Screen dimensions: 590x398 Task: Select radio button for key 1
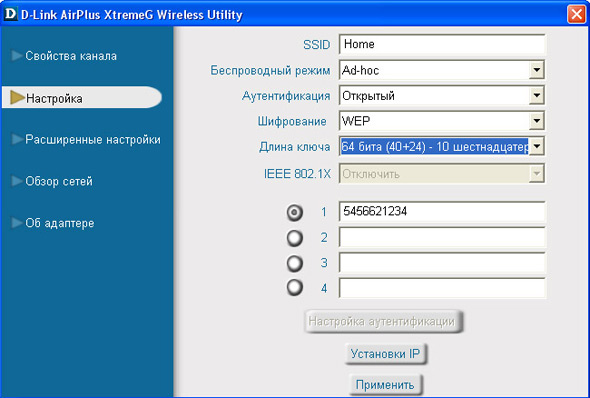pyautogui.click(x=295, y=213)
